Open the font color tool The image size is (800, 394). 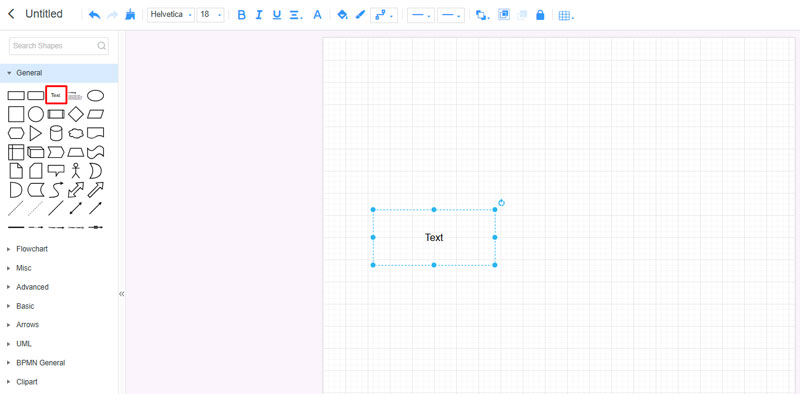317,15
